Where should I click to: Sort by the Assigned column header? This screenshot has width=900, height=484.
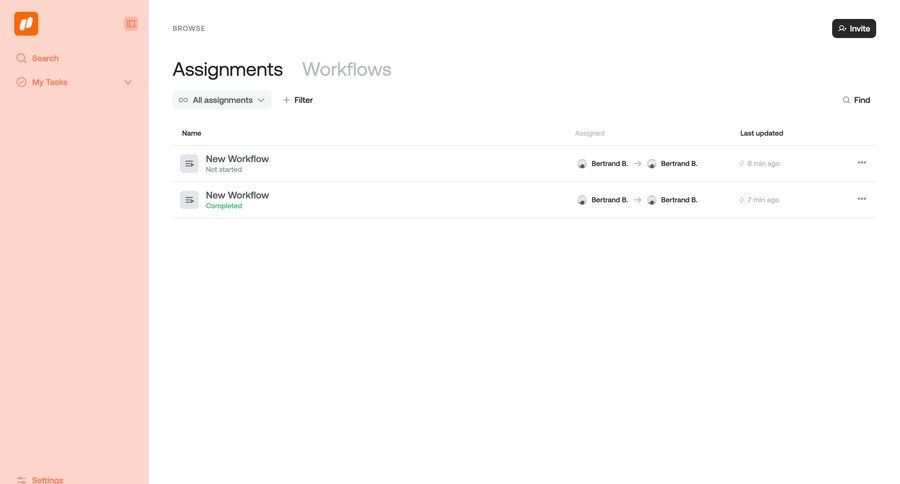pyautogui.click(x=589, y=133)
